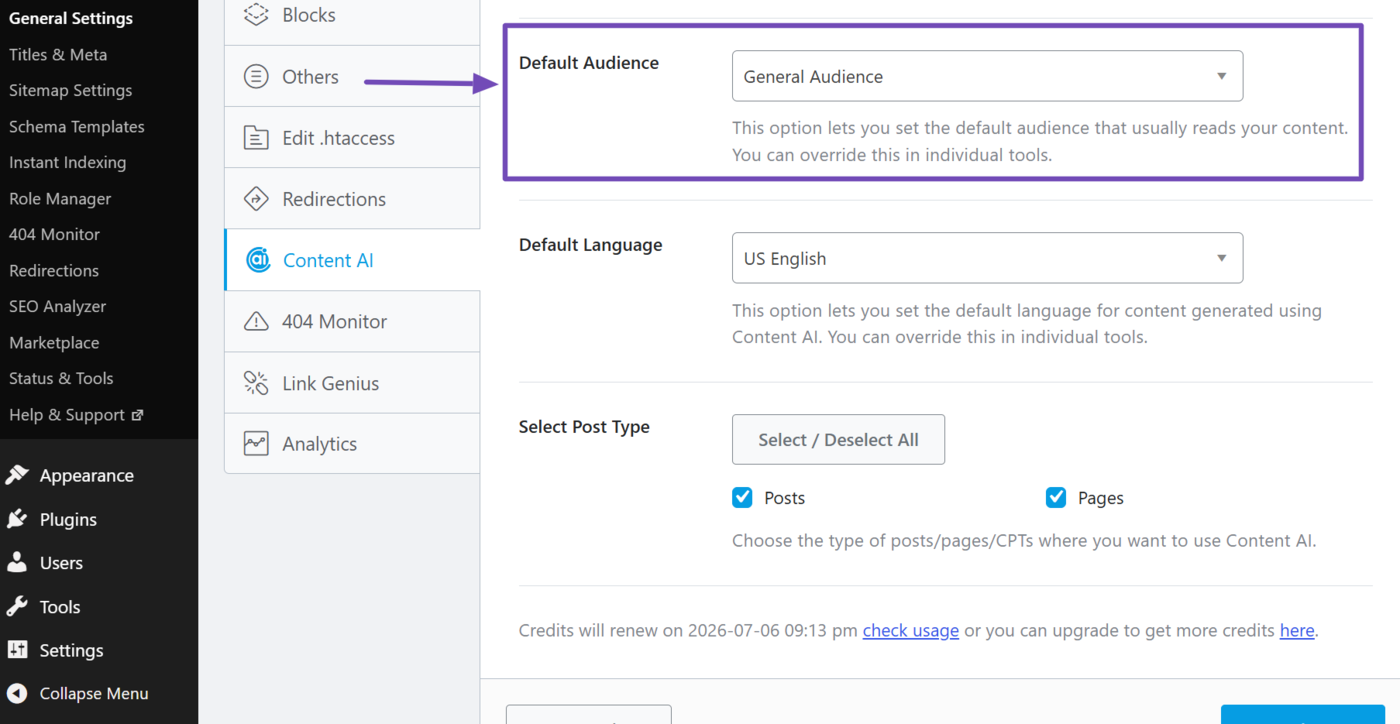Open the Link Genius tab
This screenshot has width=1400, height=724.
click(352, 383)
